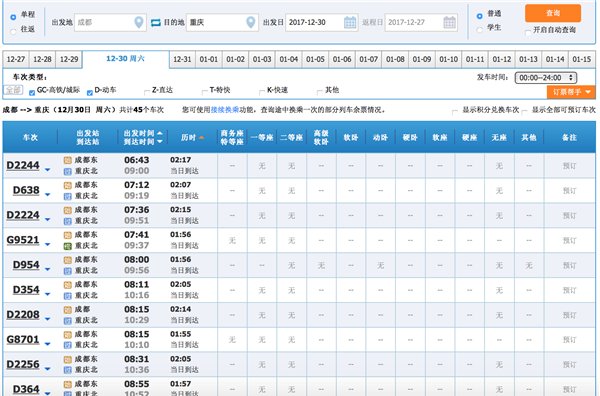Click terminal station icon for D638
Viewport: 600px width, 396px height.
[x=68, y=196]
